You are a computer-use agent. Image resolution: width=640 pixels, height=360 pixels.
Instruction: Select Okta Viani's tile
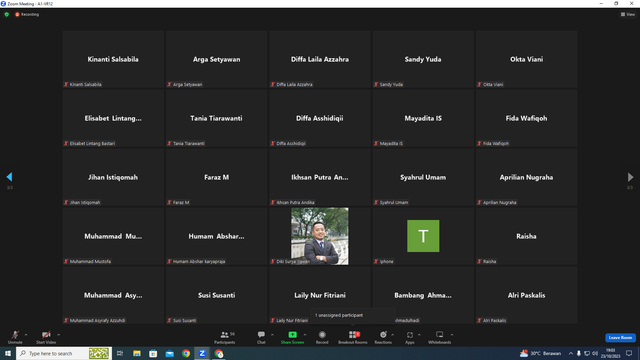pos(527,59)
